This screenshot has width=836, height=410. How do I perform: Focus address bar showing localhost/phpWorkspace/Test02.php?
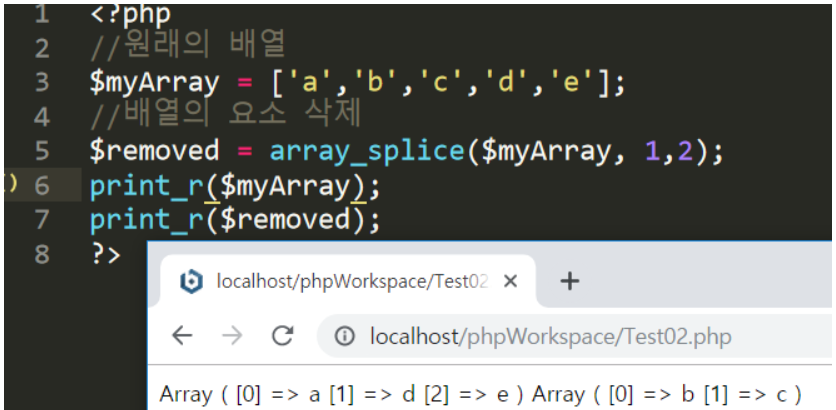pos(573,336)
